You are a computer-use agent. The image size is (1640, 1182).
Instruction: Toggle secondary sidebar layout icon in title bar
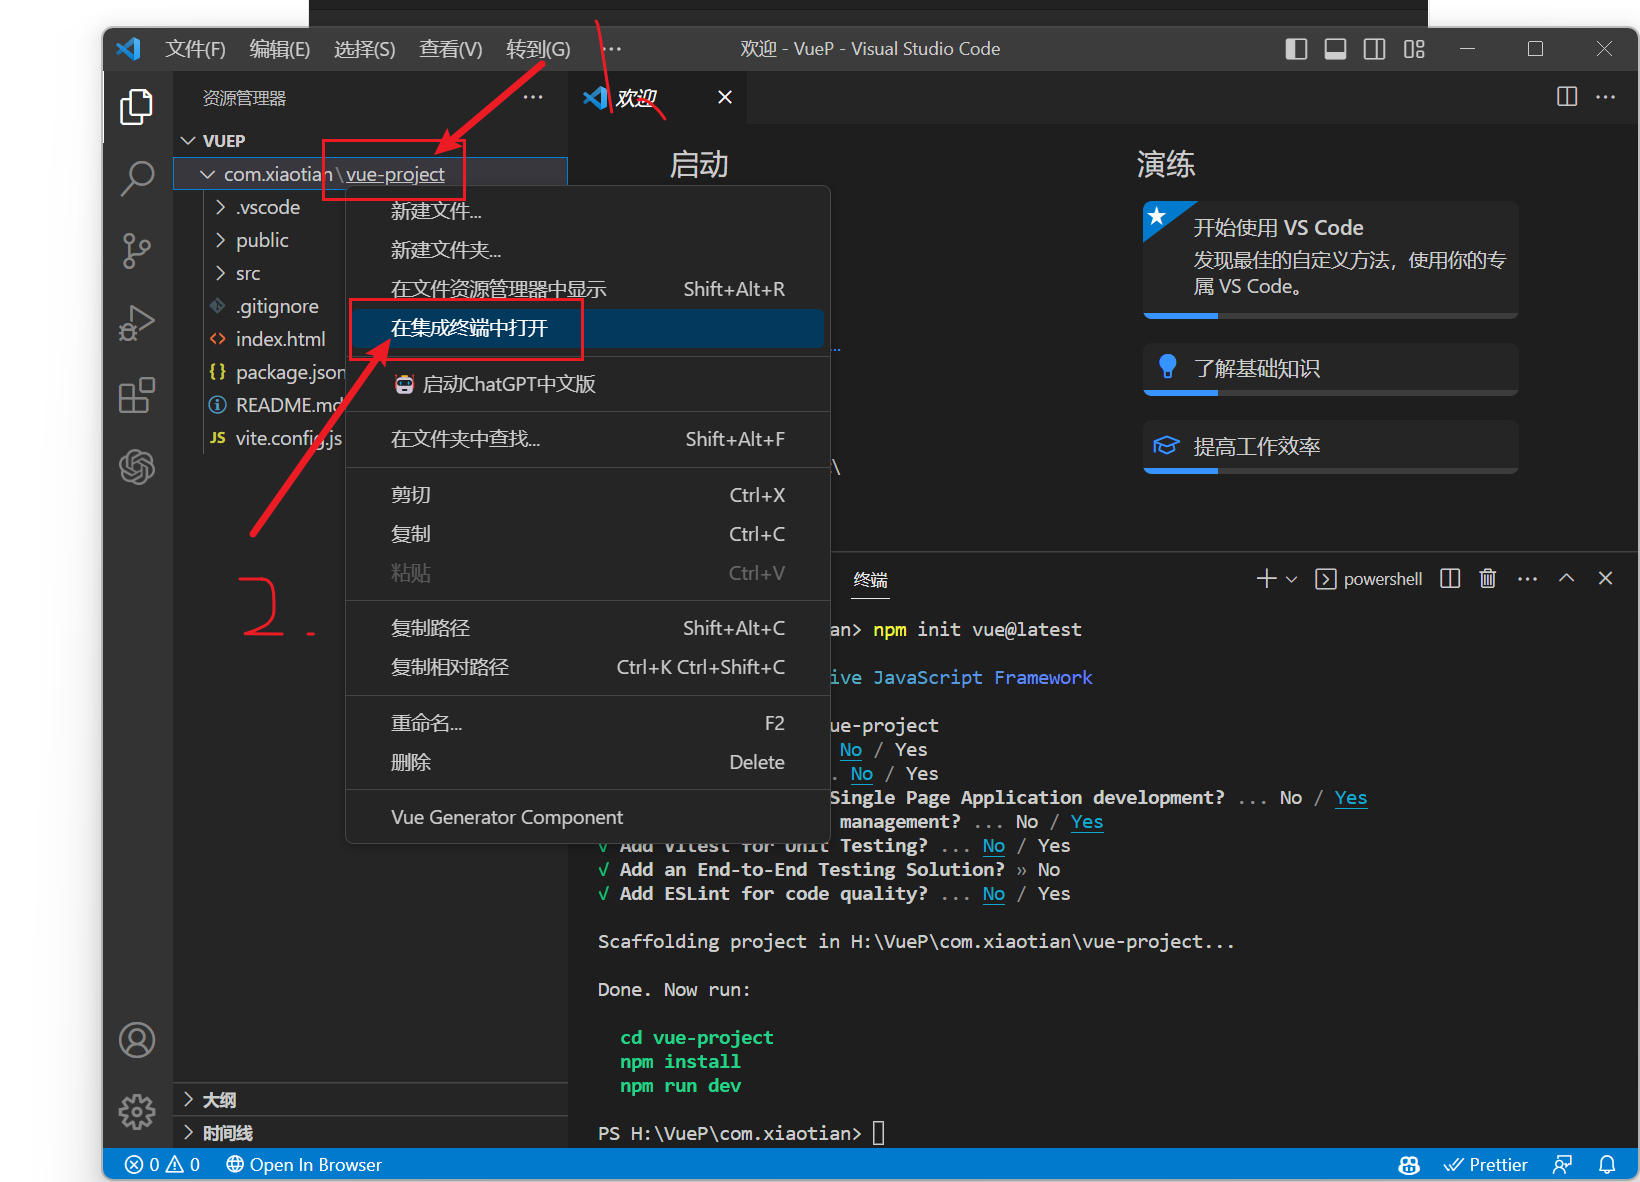(1375, 49)
